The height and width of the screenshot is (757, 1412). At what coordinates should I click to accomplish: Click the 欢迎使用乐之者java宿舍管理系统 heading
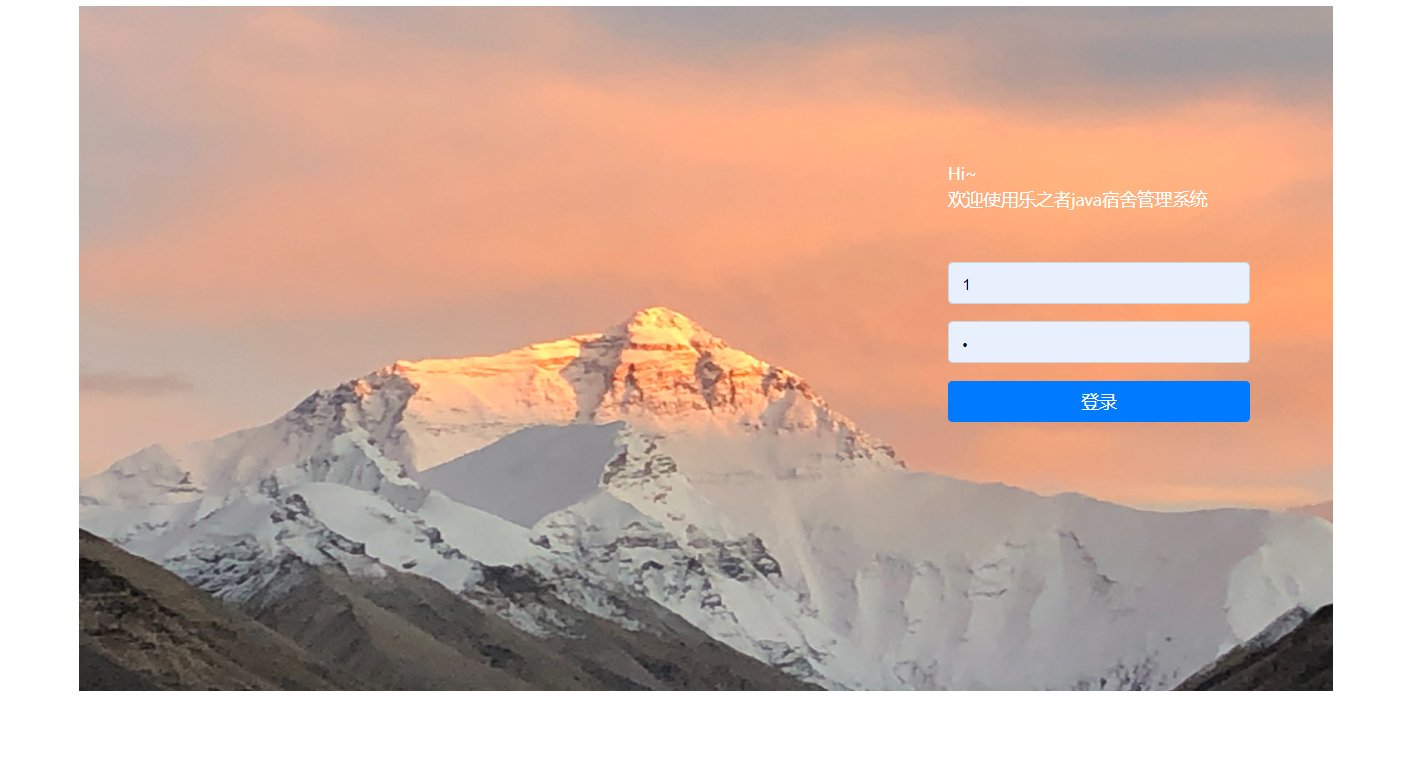[1077, 200]
